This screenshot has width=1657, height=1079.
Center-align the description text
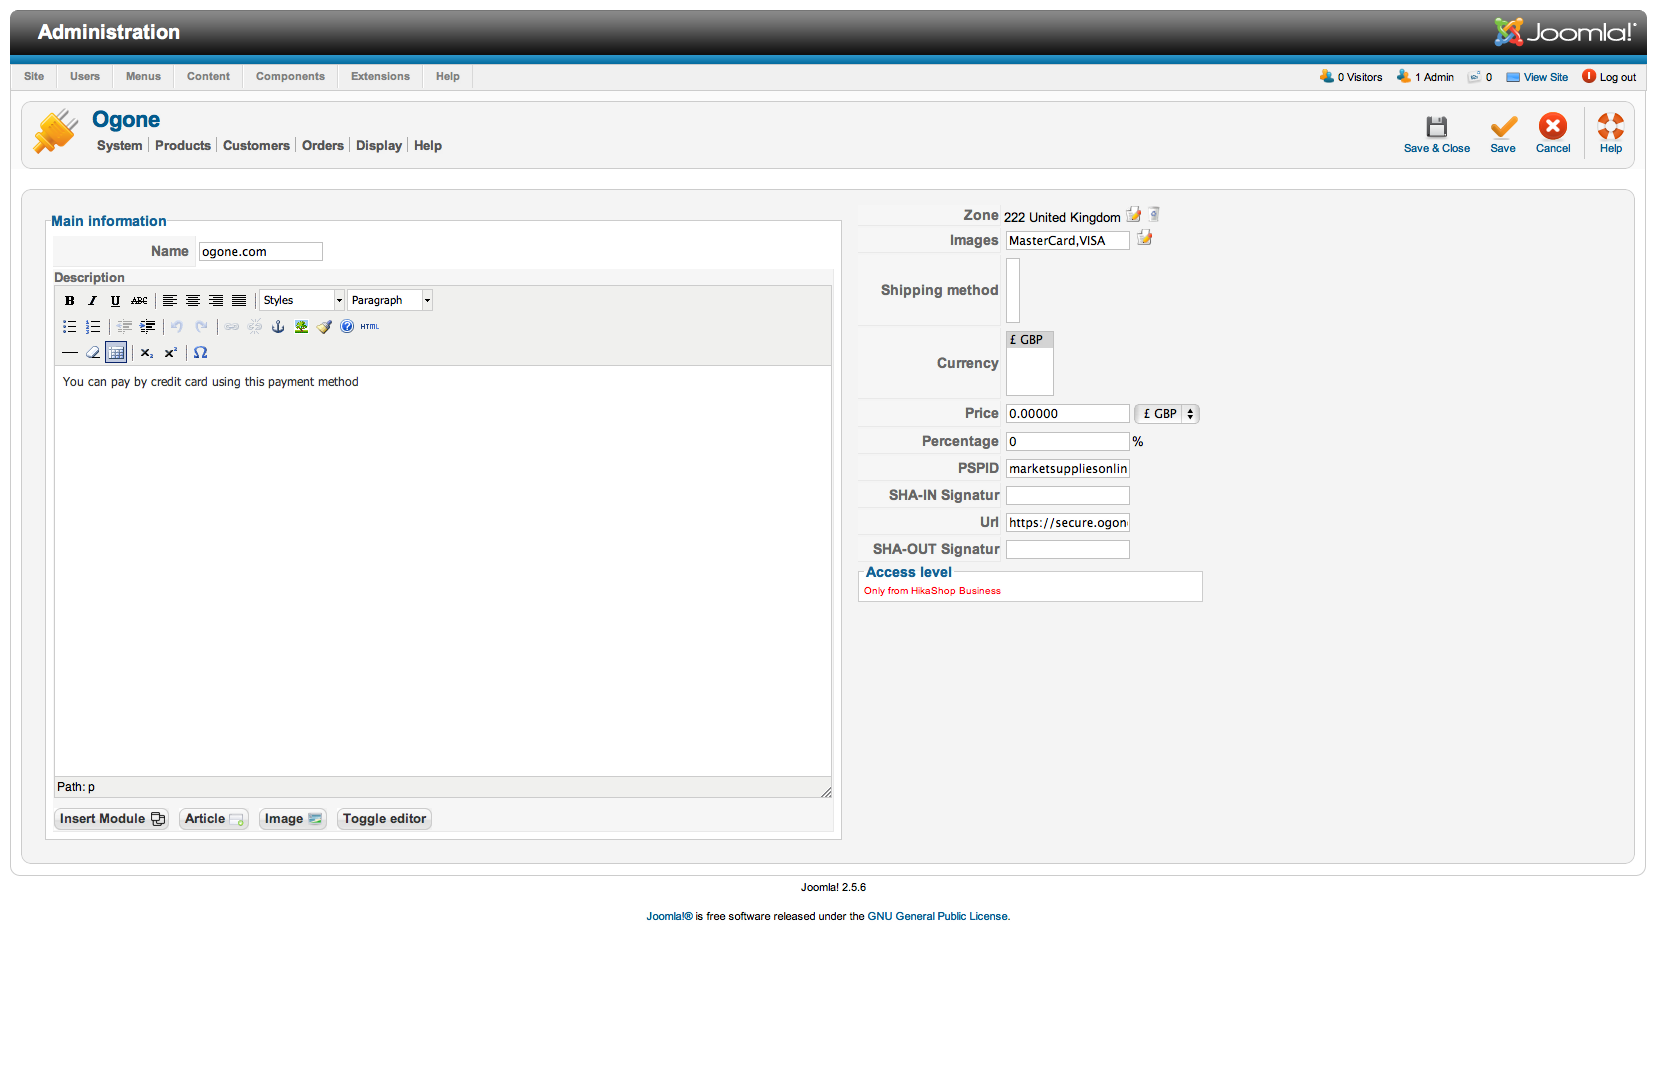click(193, 300)
